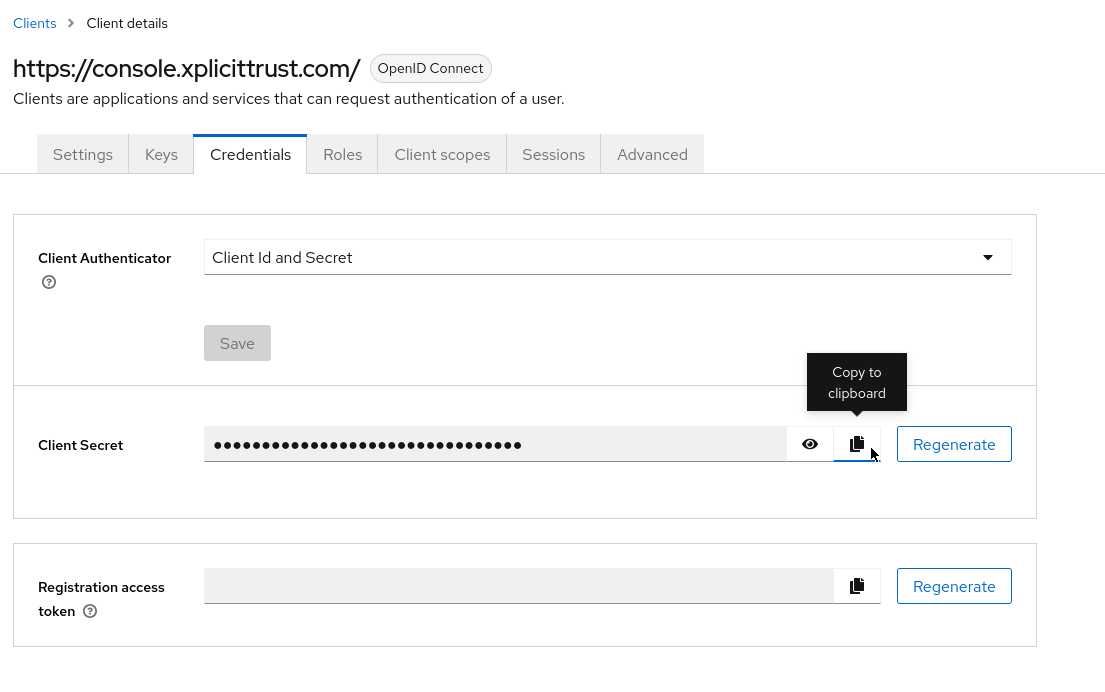Switch to the Settings tab
The width and height of the screenshot is (1105, 692).
(82, 154)
